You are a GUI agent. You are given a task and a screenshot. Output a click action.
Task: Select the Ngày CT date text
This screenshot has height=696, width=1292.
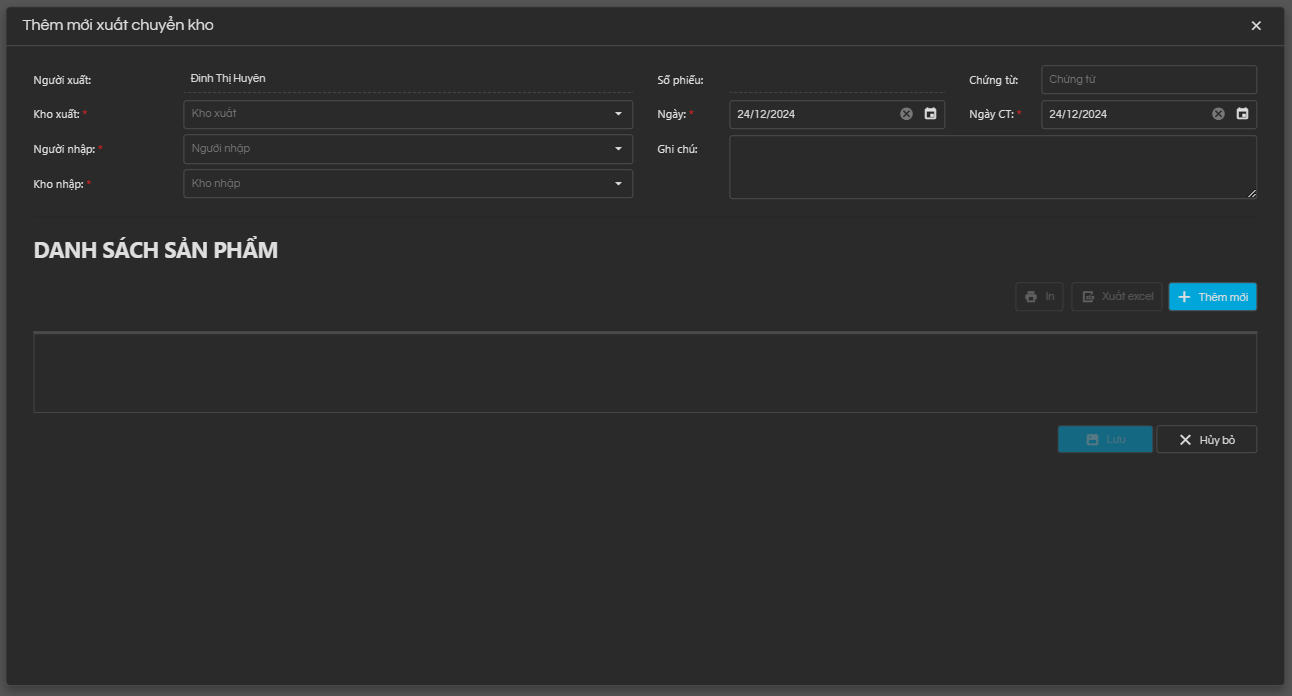pyautogui.click(x=1078, y=114)
